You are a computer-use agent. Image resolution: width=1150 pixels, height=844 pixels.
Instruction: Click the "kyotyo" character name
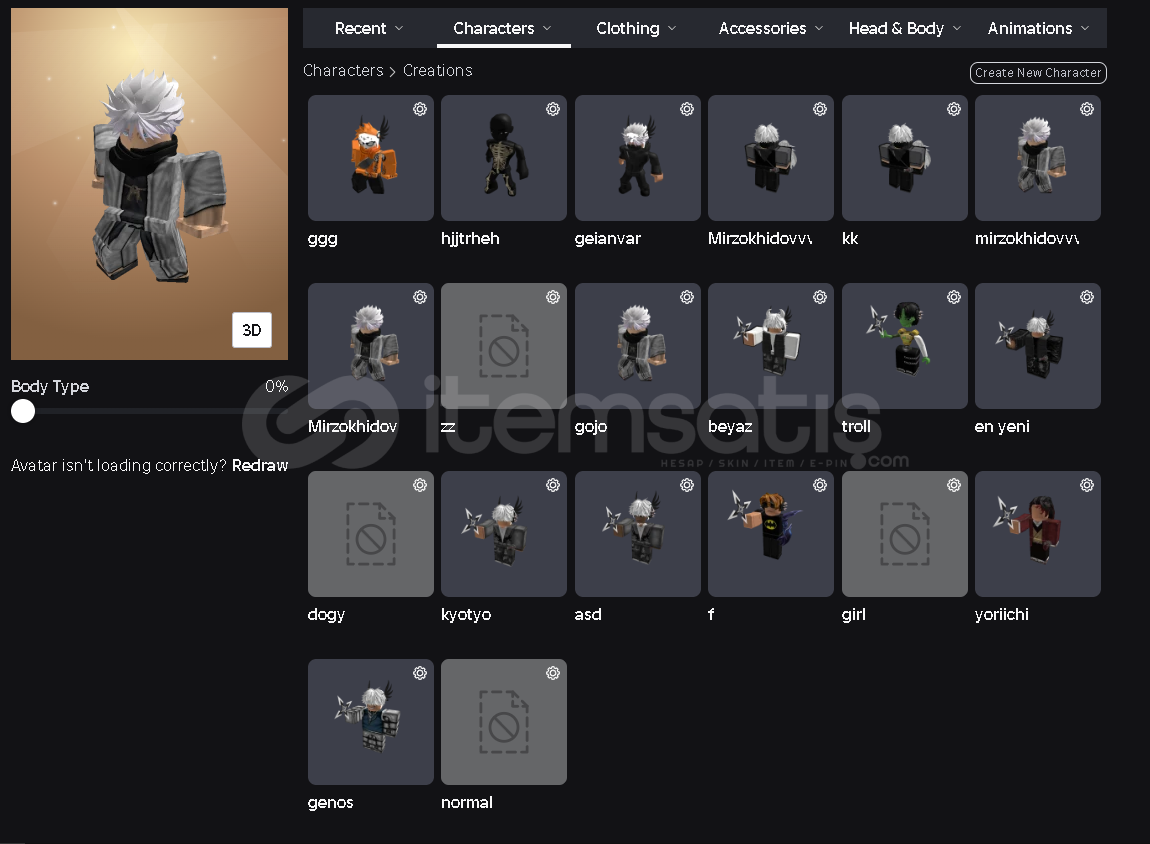[x=466, y=614]
